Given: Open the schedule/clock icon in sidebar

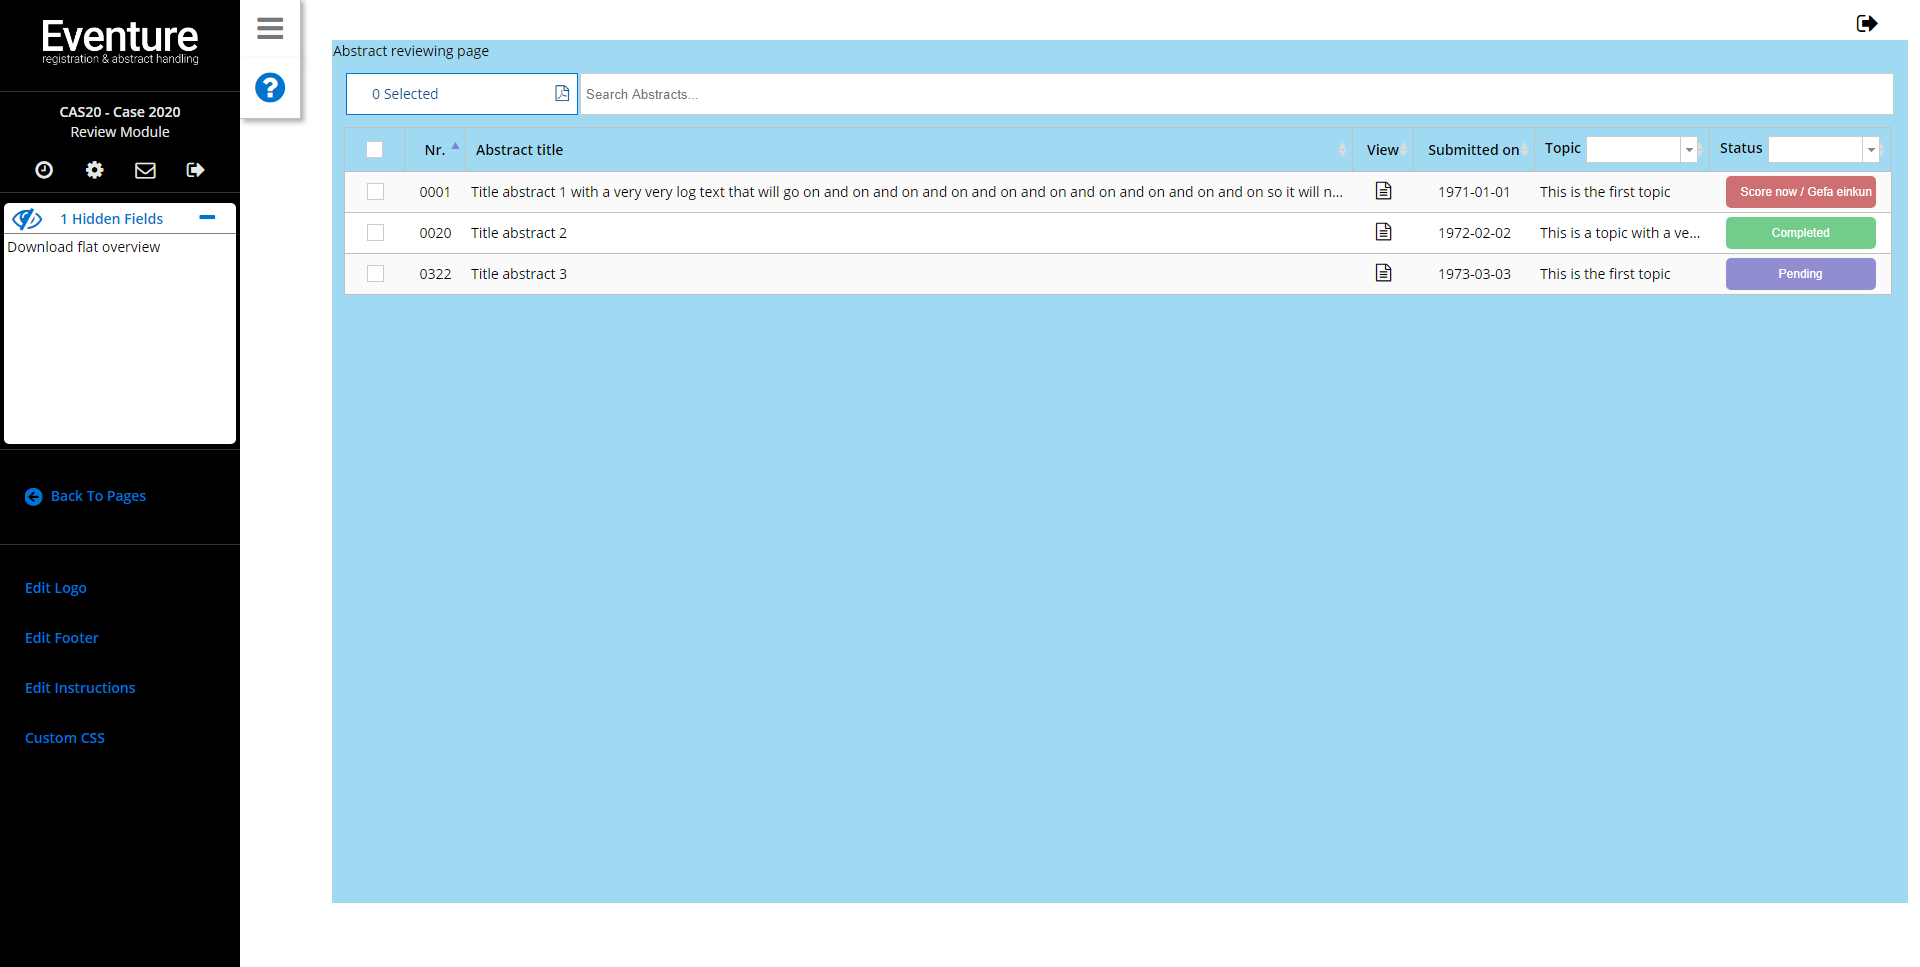Looking at the screenshot, I should (44, 170).
